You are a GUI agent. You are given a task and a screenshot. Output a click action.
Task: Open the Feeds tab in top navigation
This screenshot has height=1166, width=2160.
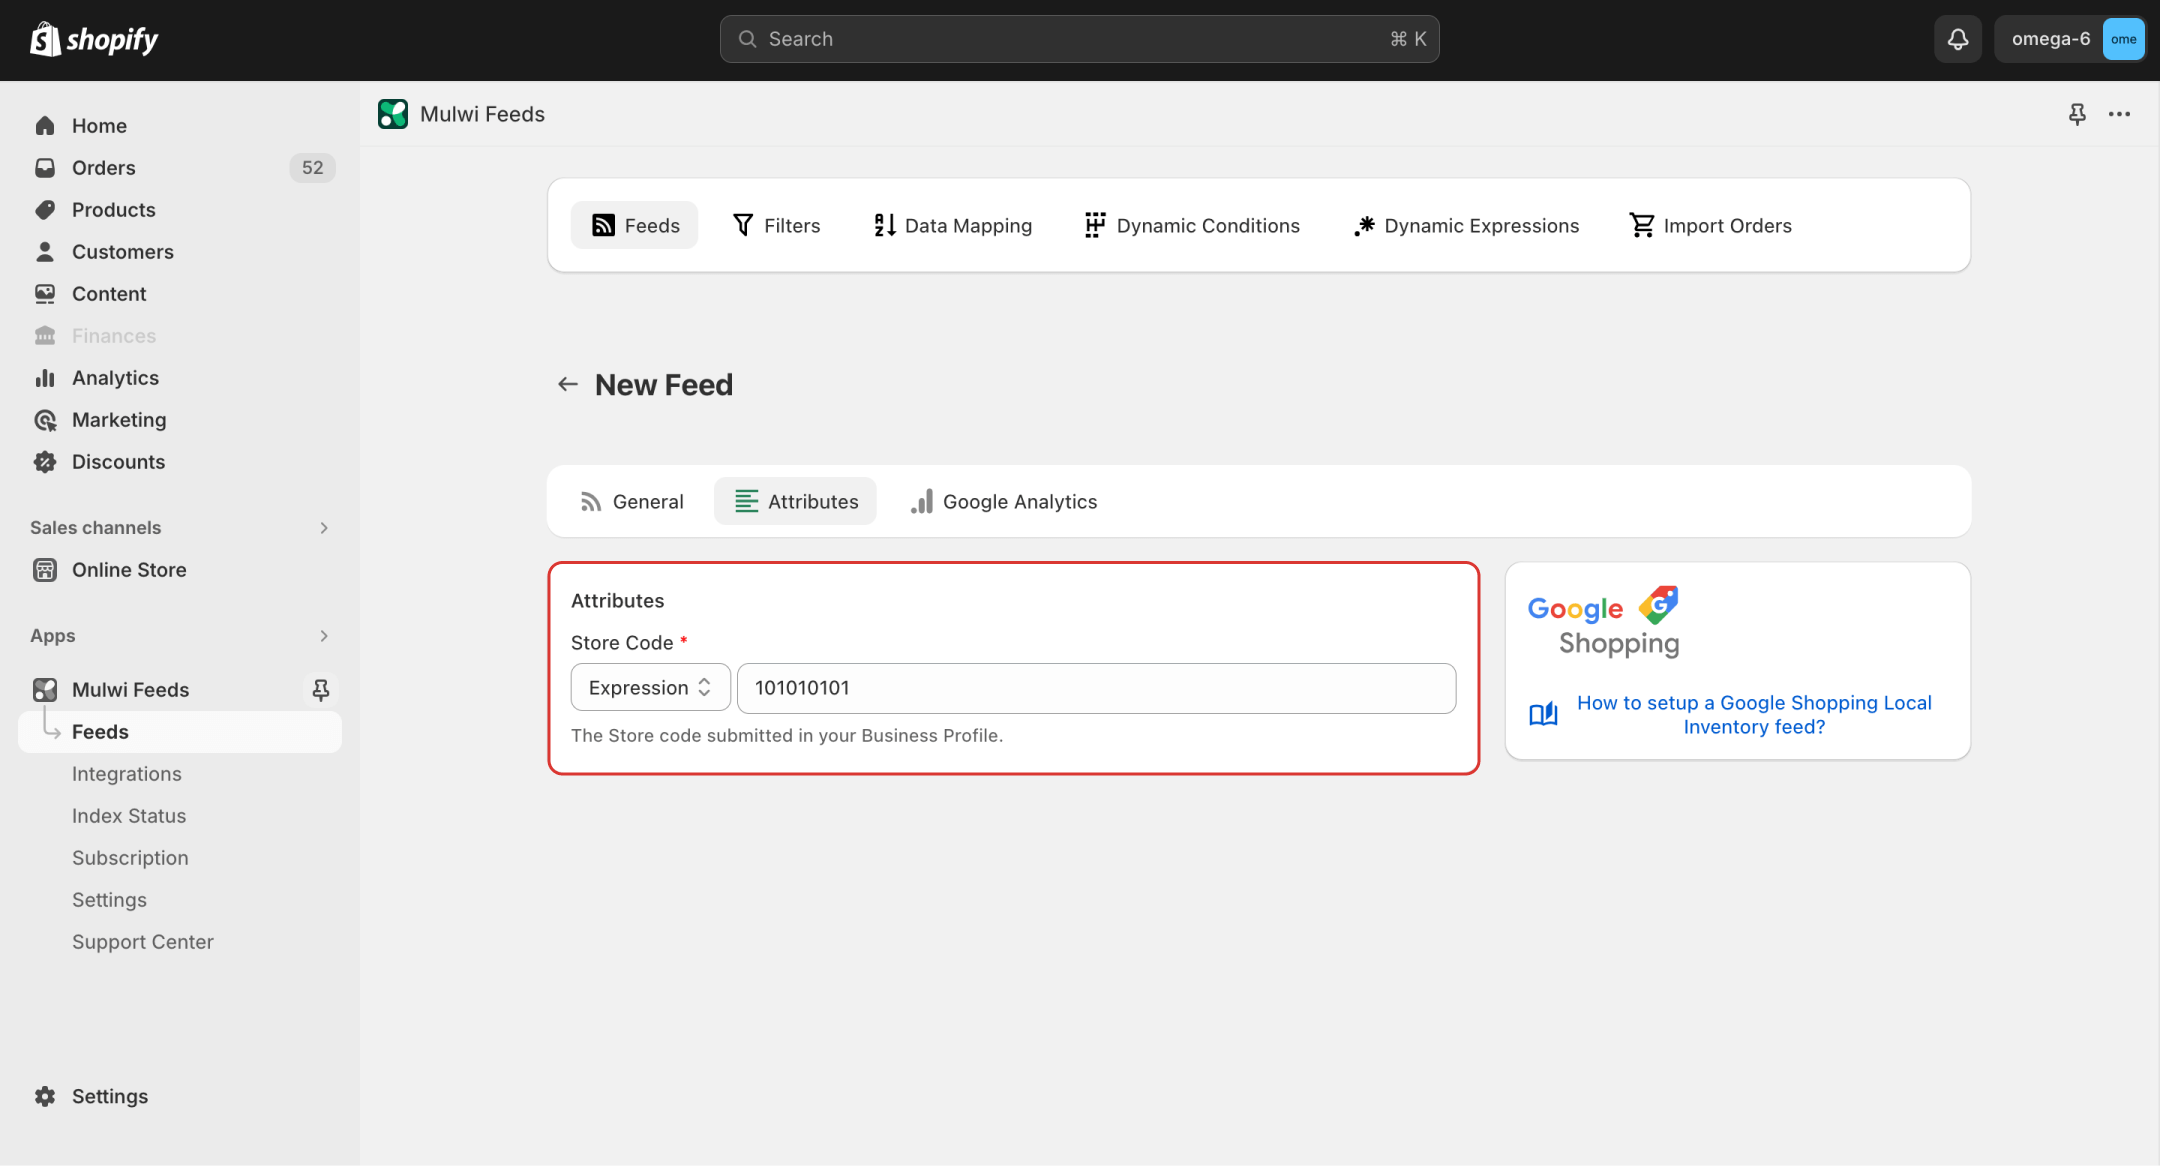(635, 225)
